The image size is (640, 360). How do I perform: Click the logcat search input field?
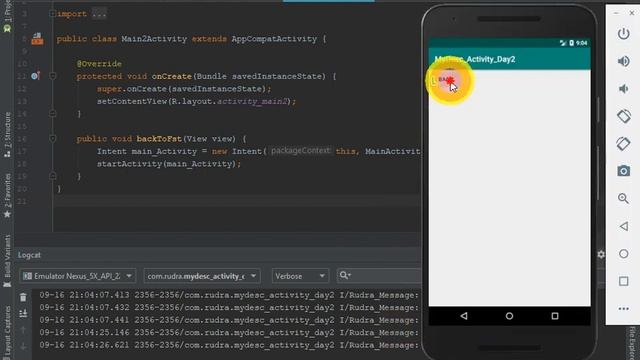point(379,276)
